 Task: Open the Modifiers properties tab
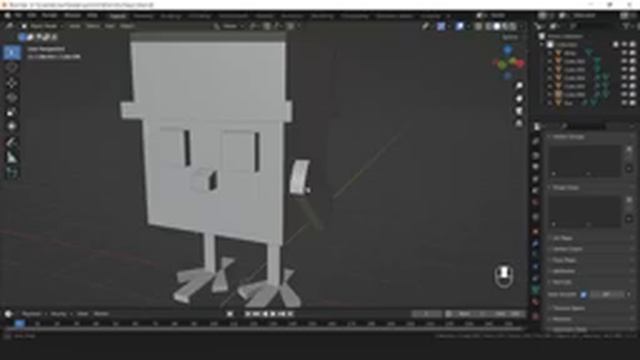[536, 244]
